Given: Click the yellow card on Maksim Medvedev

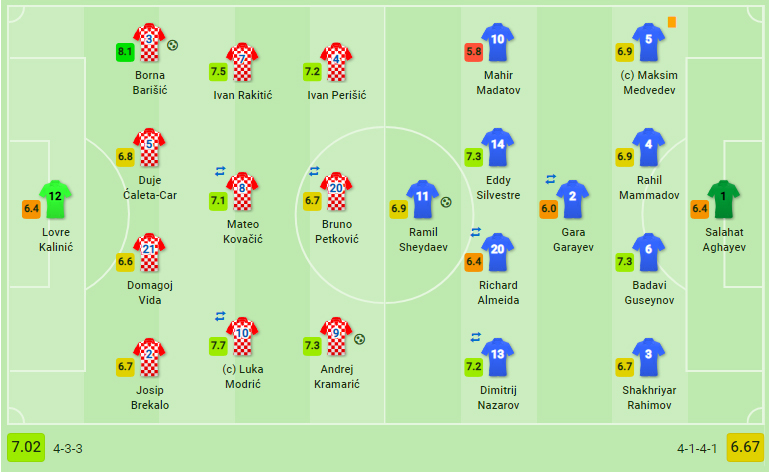Looking at the screenshot, I should [672, 21].
